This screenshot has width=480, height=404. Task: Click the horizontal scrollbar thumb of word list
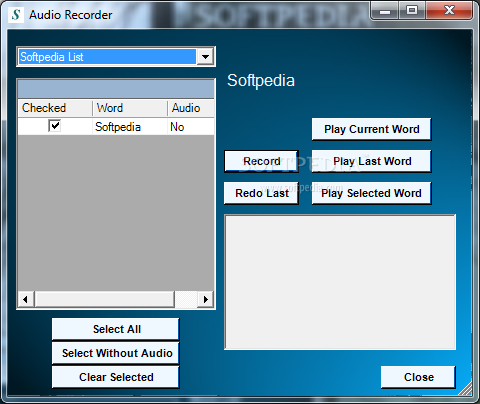(104, 299)
